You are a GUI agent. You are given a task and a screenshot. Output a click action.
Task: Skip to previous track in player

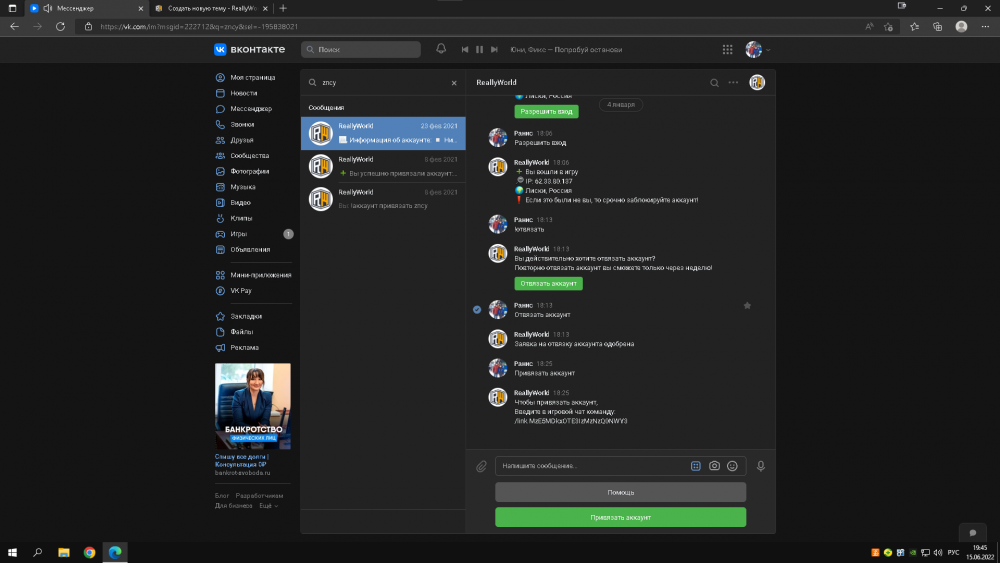coord(465,49)
